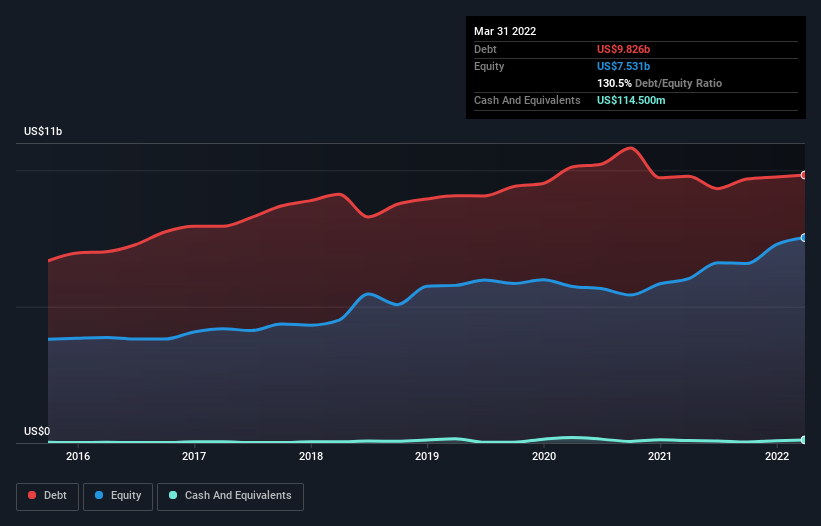
Task: Toggle the Equity legend button
Action: [118, 496]
